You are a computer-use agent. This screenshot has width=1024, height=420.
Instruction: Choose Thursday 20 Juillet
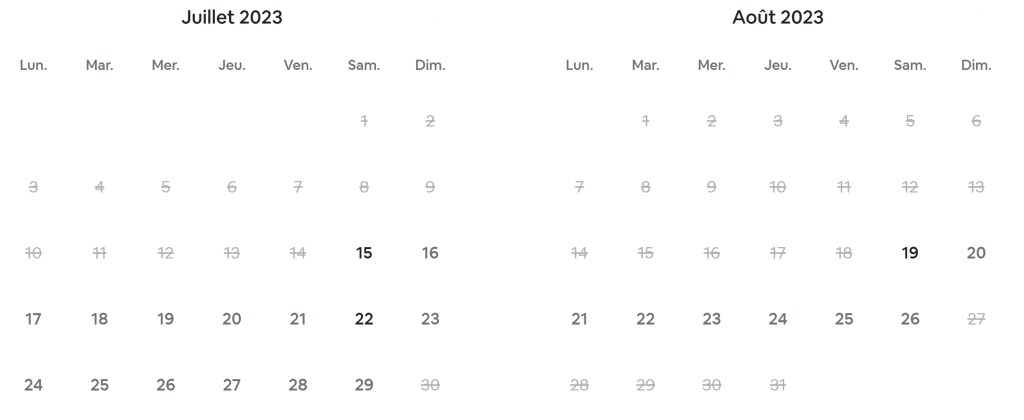coord(232,319)
